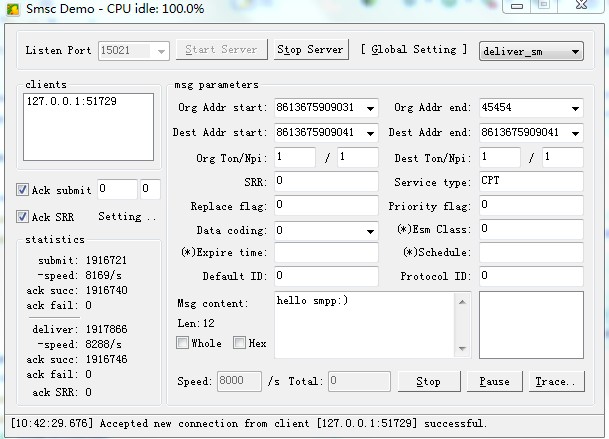Click the status bar connection log message
Image resolution: width=609 pixels, height=439 pixels.
249,423
